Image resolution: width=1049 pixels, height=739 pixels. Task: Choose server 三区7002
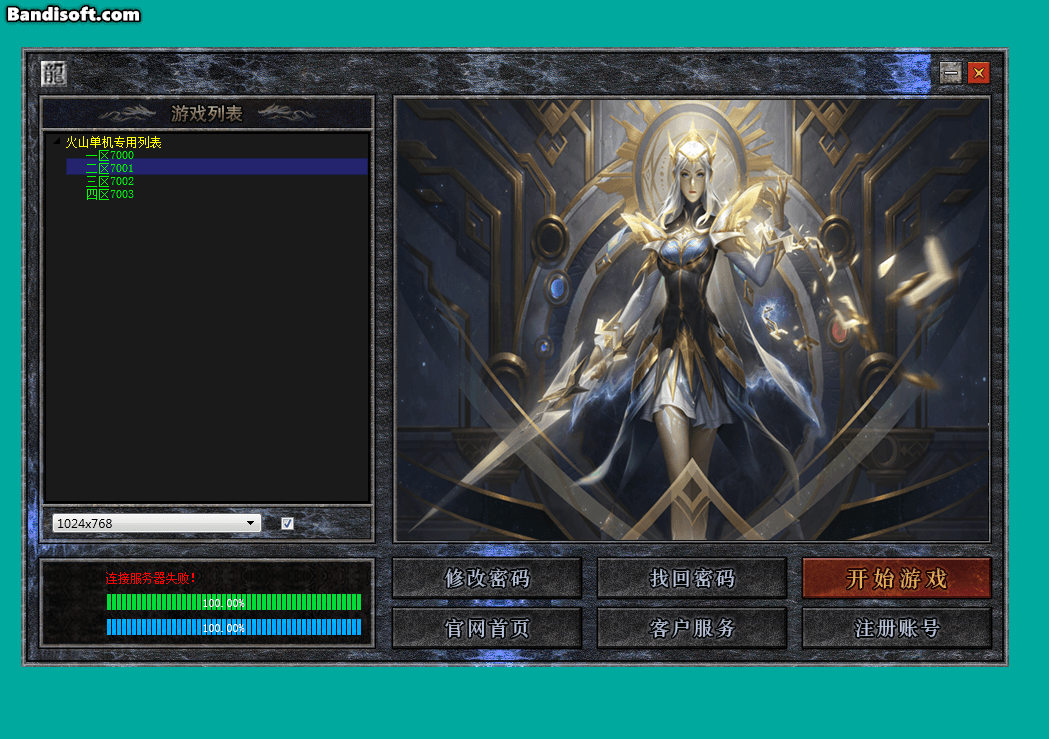click(x=110, y=182)
